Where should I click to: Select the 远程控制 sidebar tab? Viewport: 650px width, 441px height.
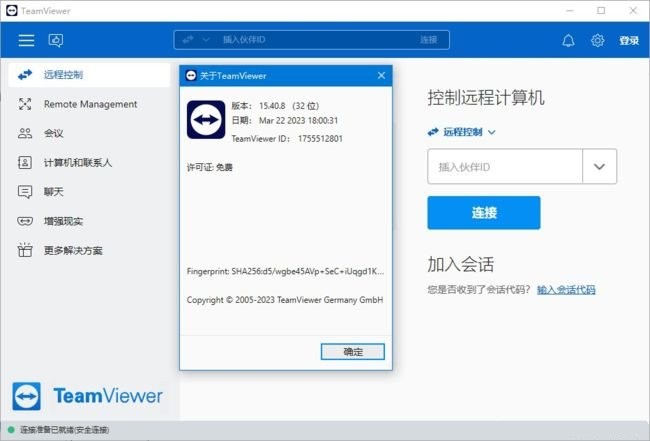89,75
